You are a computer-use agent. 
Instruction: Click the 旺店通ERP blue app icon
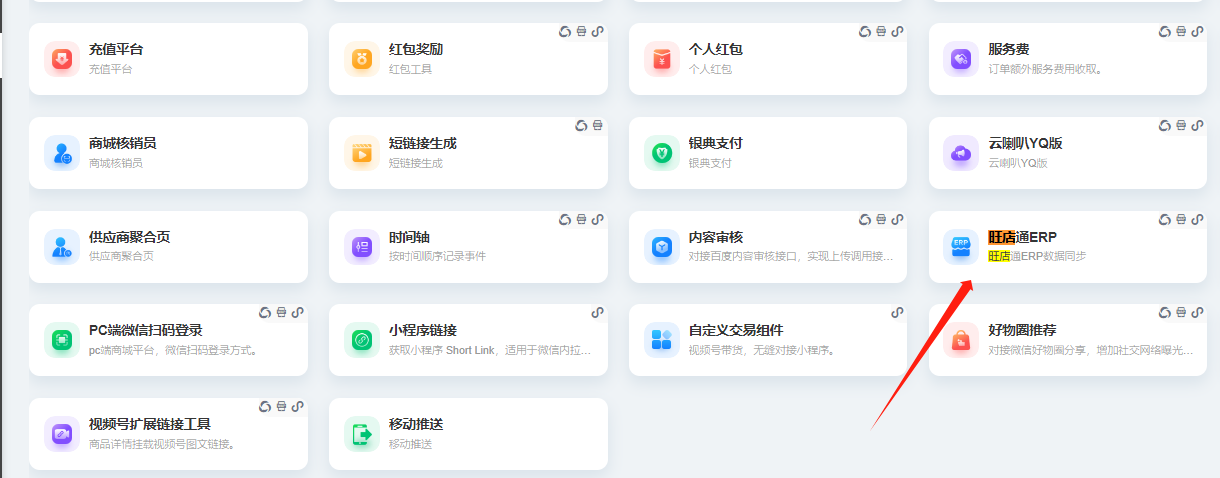pos(961,246)
